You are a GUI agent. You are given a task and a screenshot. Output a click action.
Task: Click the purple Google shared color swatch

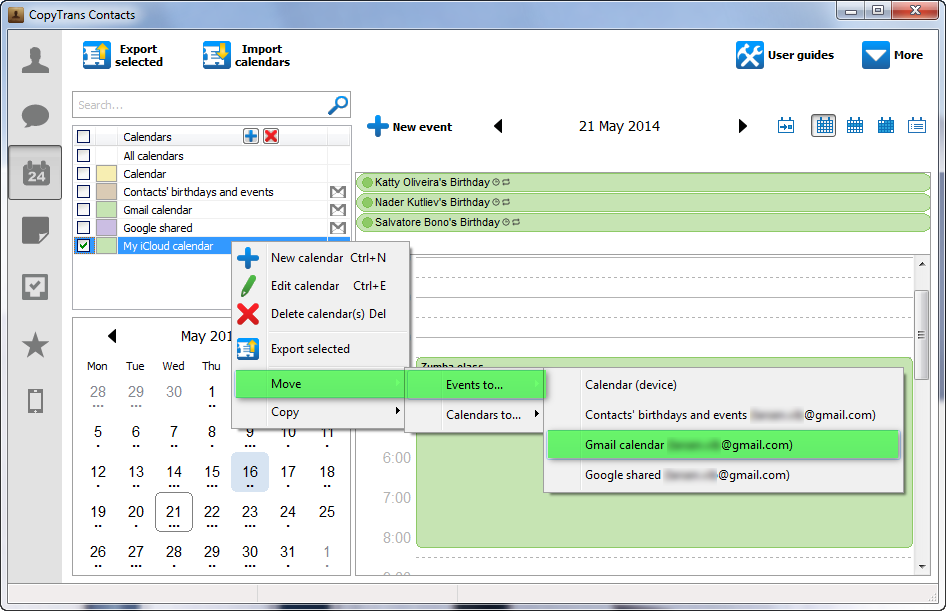click(106, 228)
